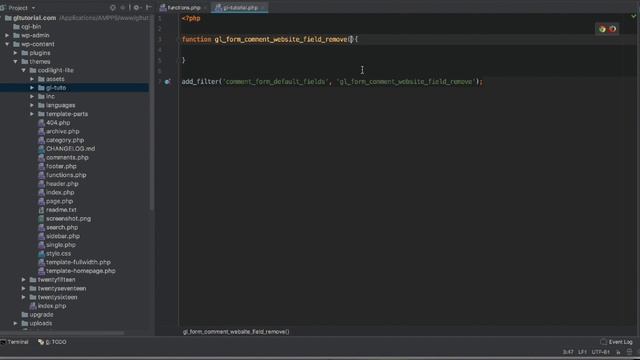Viewport: 640px width, 360px height.
Task: Open the Event Log
Action: 616,342
